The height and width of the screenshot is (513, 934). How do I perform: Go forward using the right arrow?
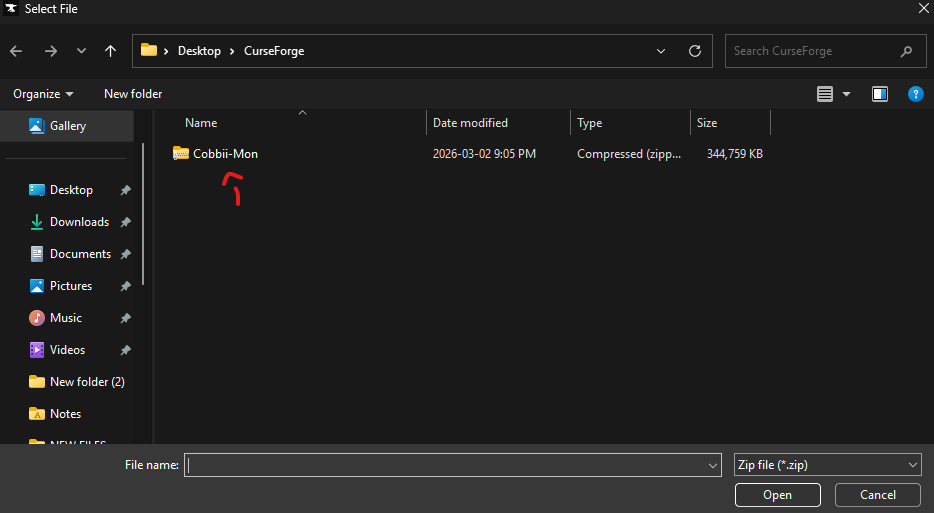pos(51,51)
